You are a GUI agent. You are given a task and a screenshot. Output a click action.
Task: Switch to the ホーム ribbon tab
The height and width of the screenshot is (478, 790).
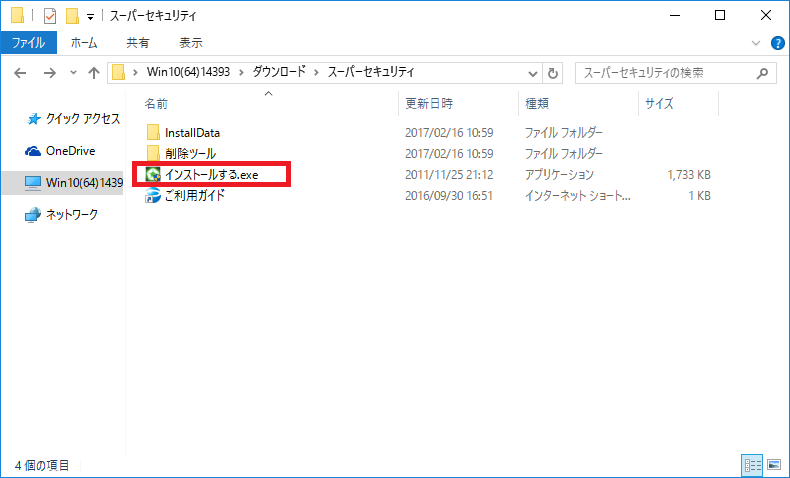tap(84, 43)
